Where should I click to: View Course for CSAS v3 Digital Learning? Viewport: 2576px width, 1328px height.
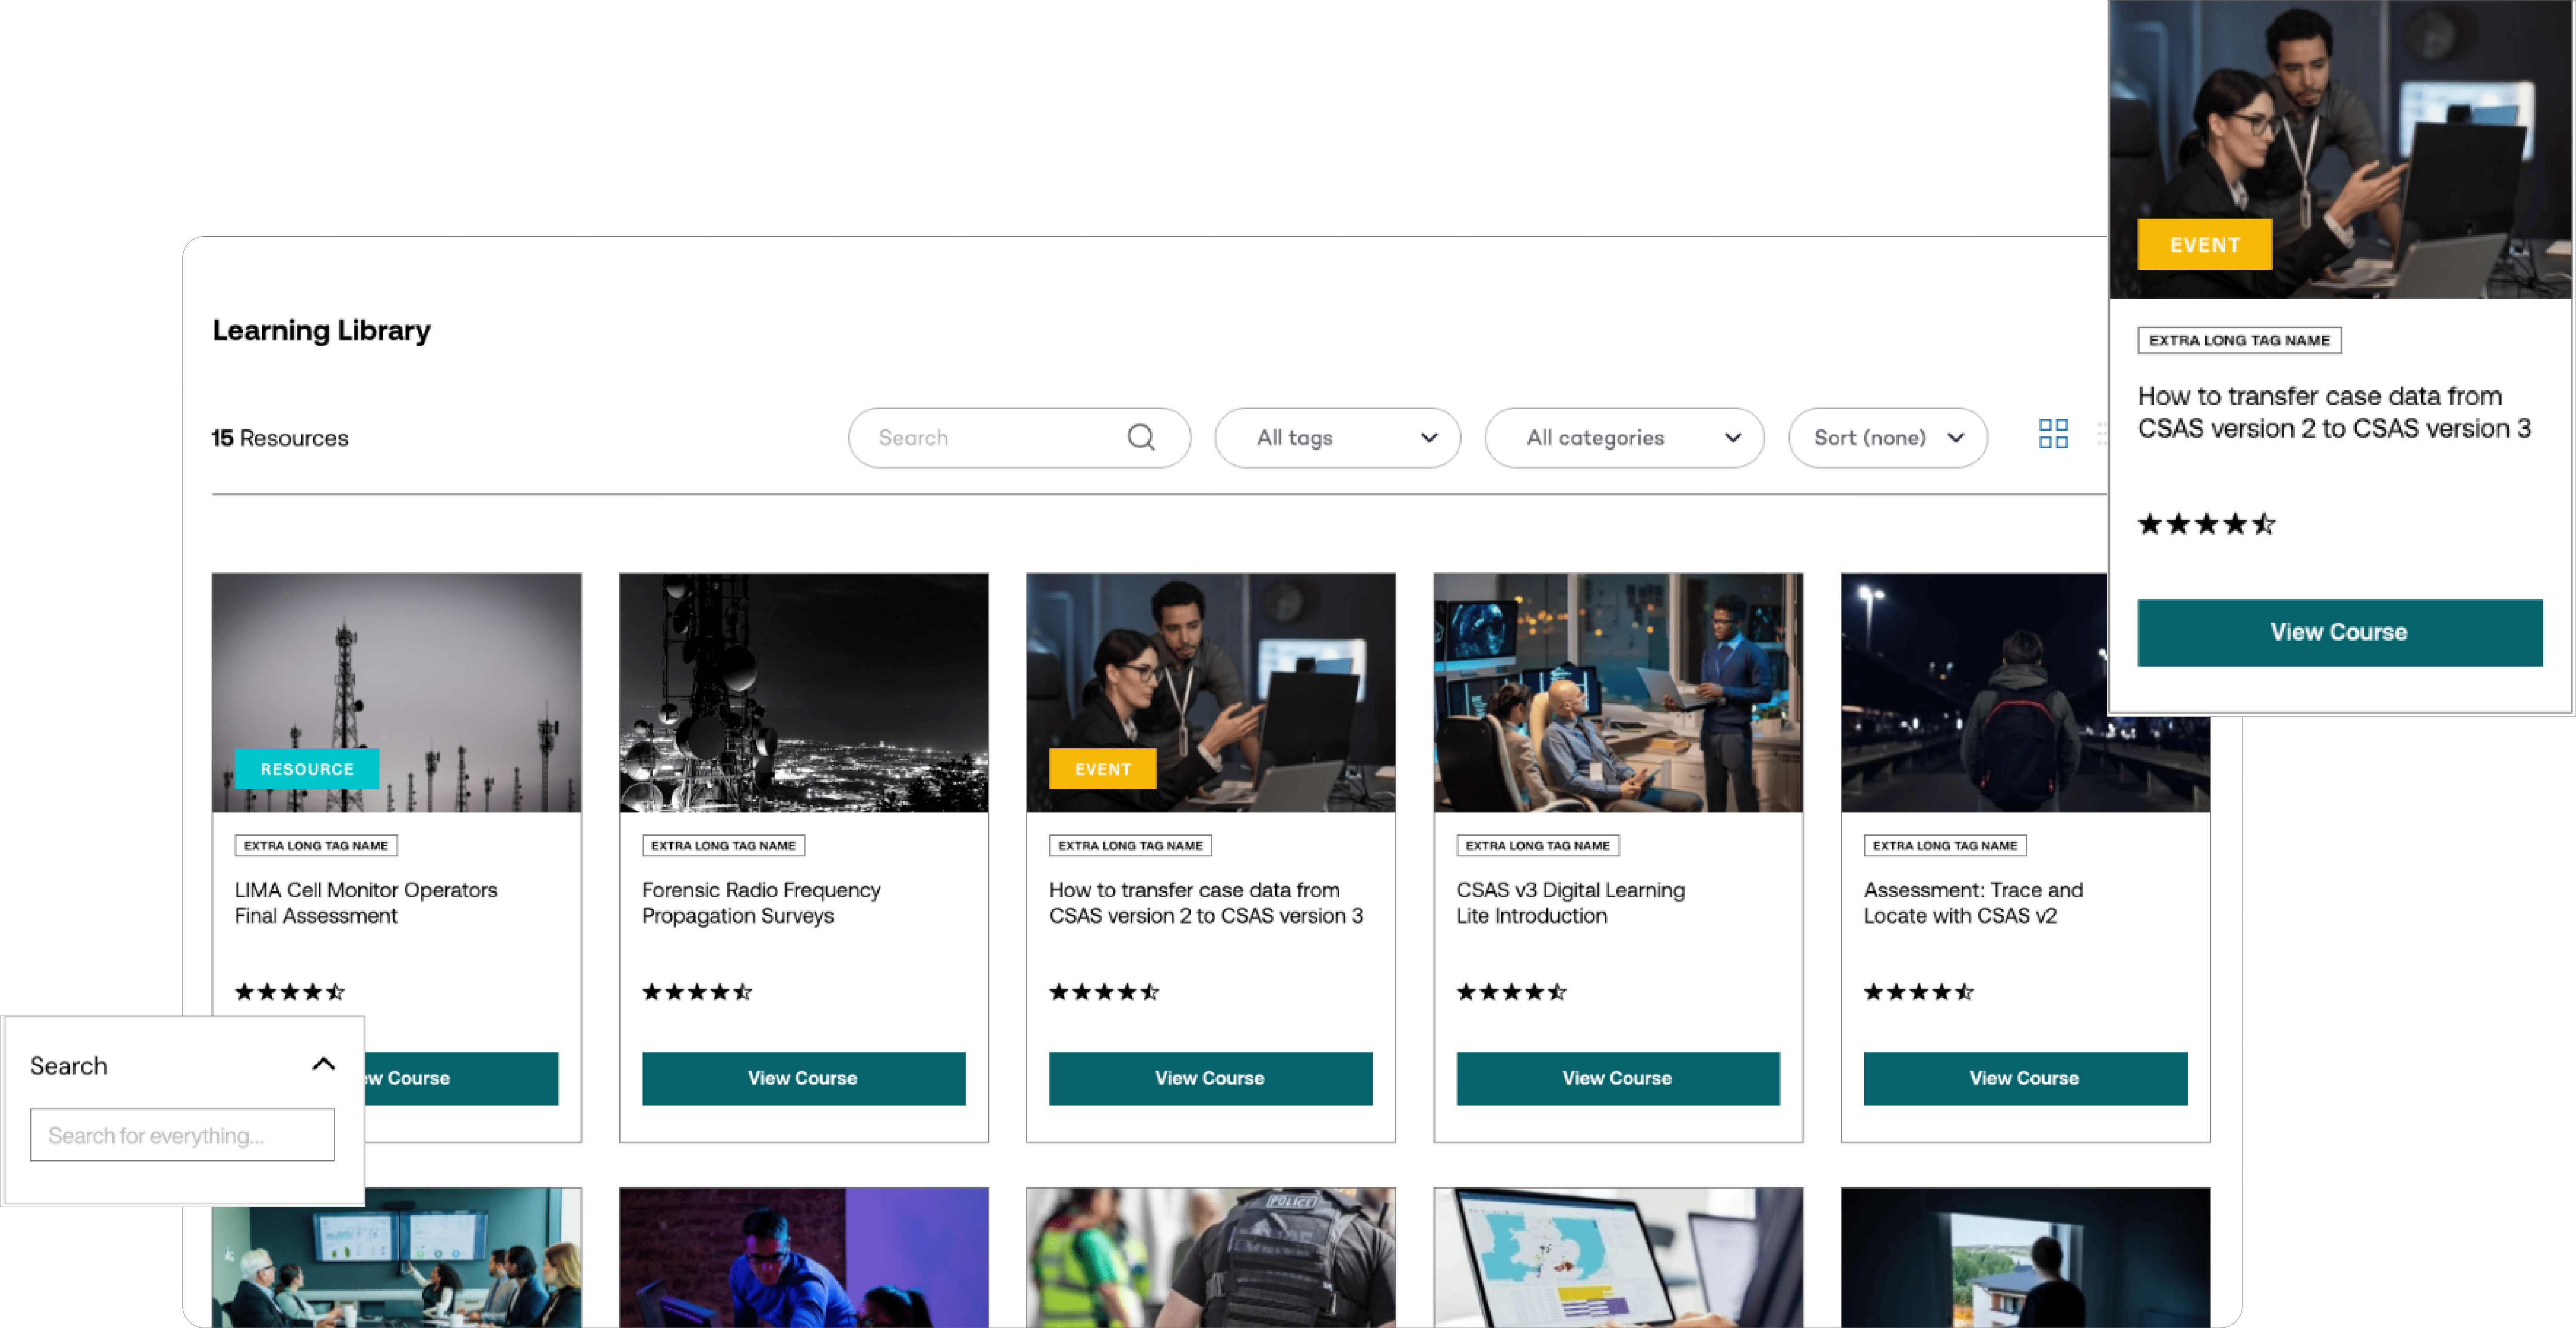click(x=1617, y=1078)
